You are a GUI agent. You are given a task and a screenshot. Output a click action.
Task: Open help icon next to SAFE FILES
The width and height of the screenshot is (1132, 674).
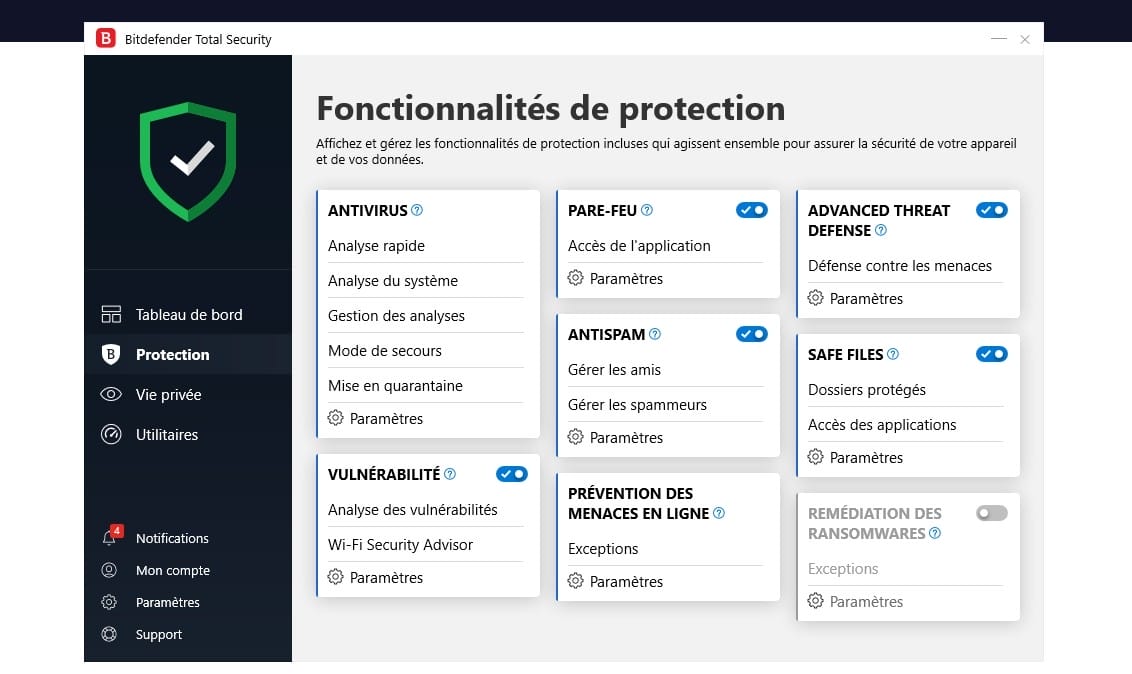pyautogui.click(x=893, y=354)
